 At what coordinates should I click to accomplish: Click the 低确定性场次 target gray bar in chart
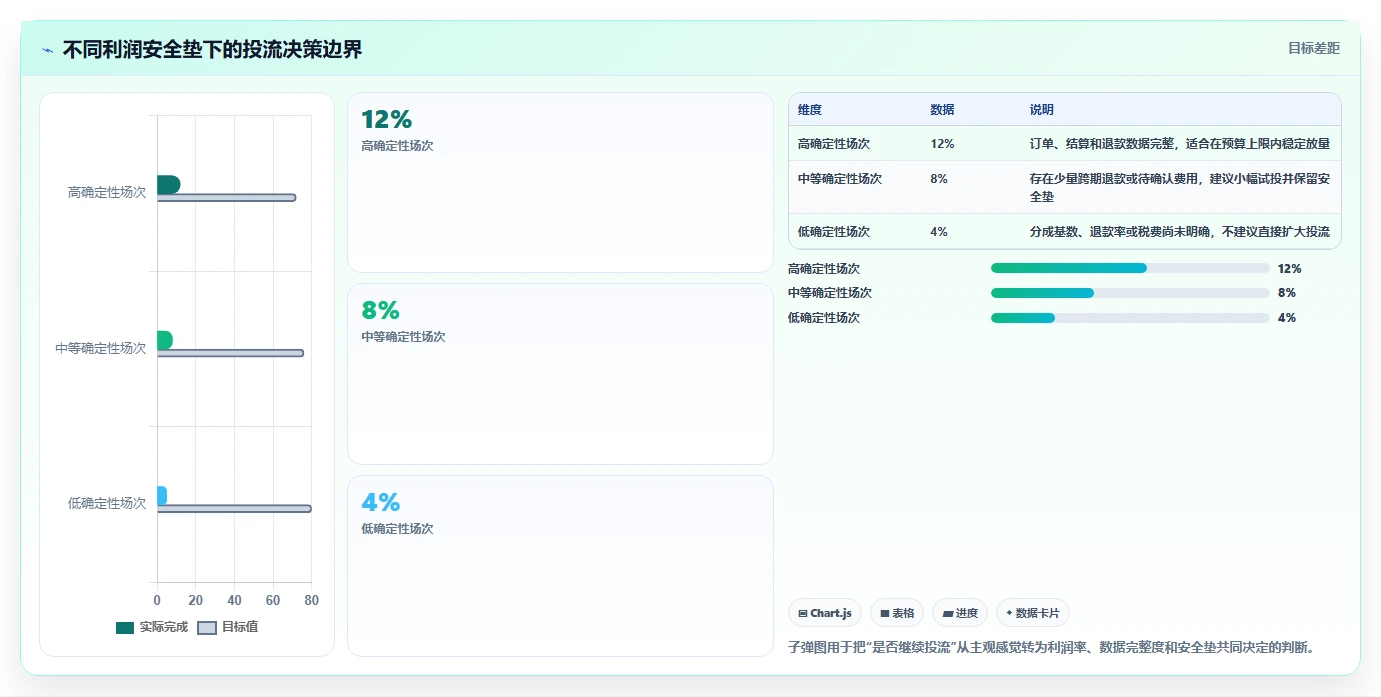tap(234, 509)
